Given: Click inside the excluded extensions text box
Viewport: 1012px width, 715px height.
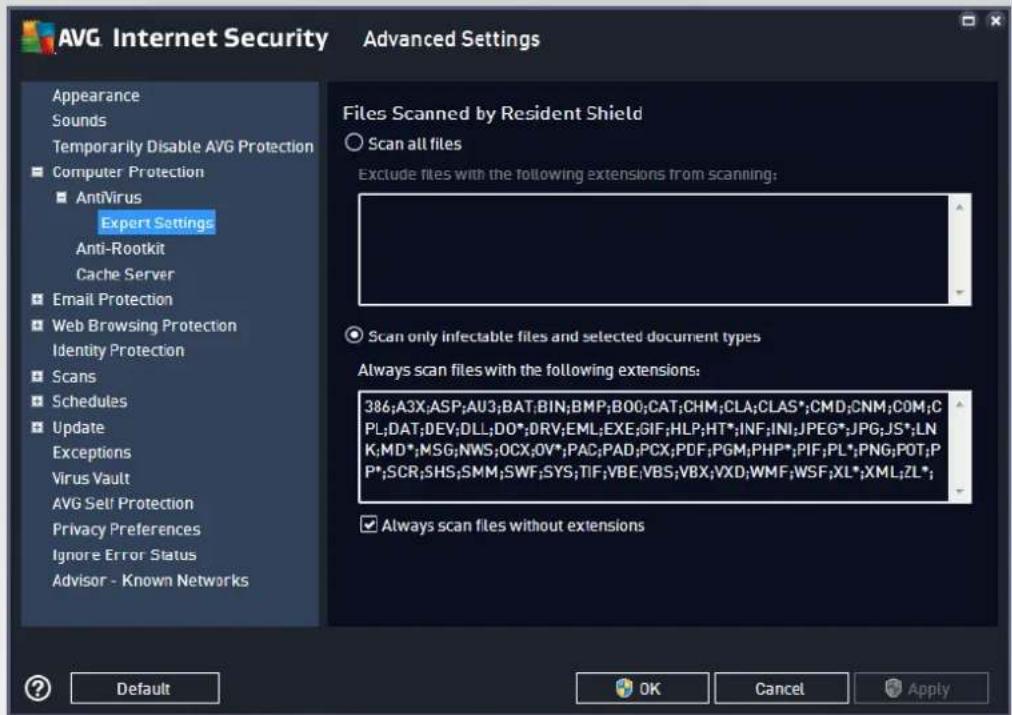Looking at the screenshot, I should point(653,249).
